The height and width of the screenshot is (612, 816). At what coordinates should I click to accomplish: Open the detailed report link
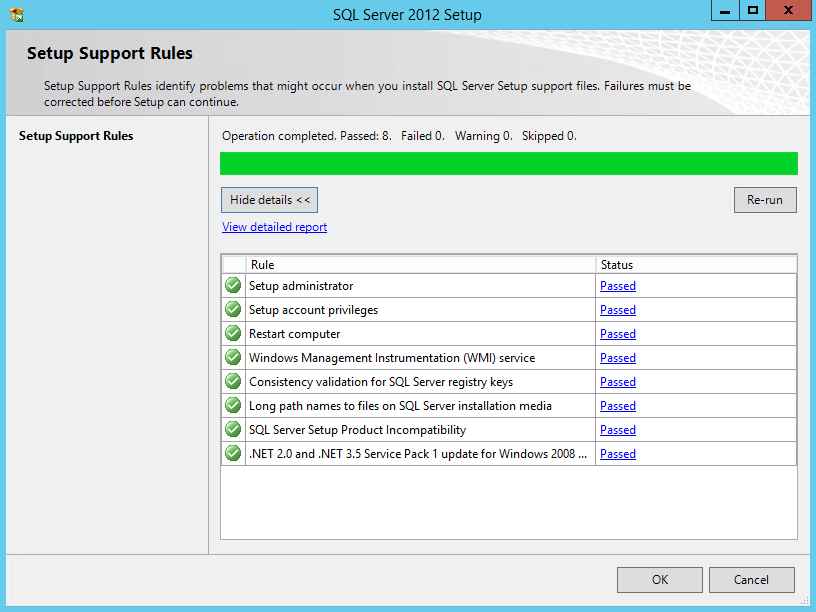point(274,226)
